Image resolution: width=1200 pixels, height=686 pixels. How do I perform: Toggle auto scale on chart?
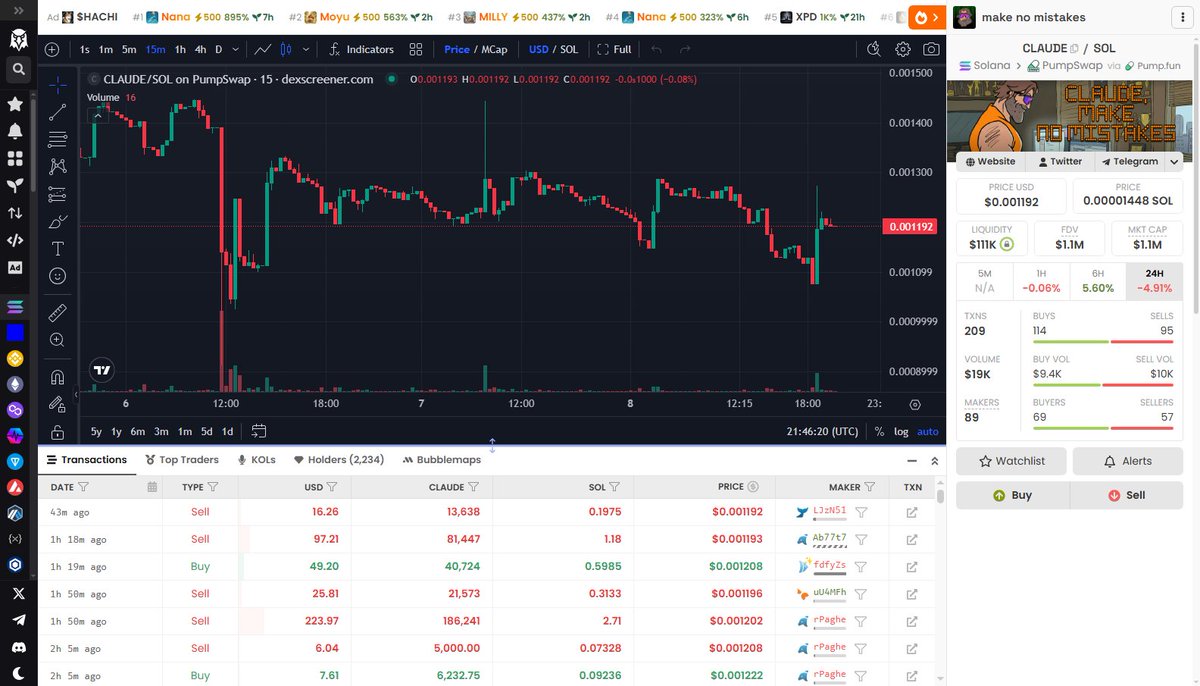[928, 431]
